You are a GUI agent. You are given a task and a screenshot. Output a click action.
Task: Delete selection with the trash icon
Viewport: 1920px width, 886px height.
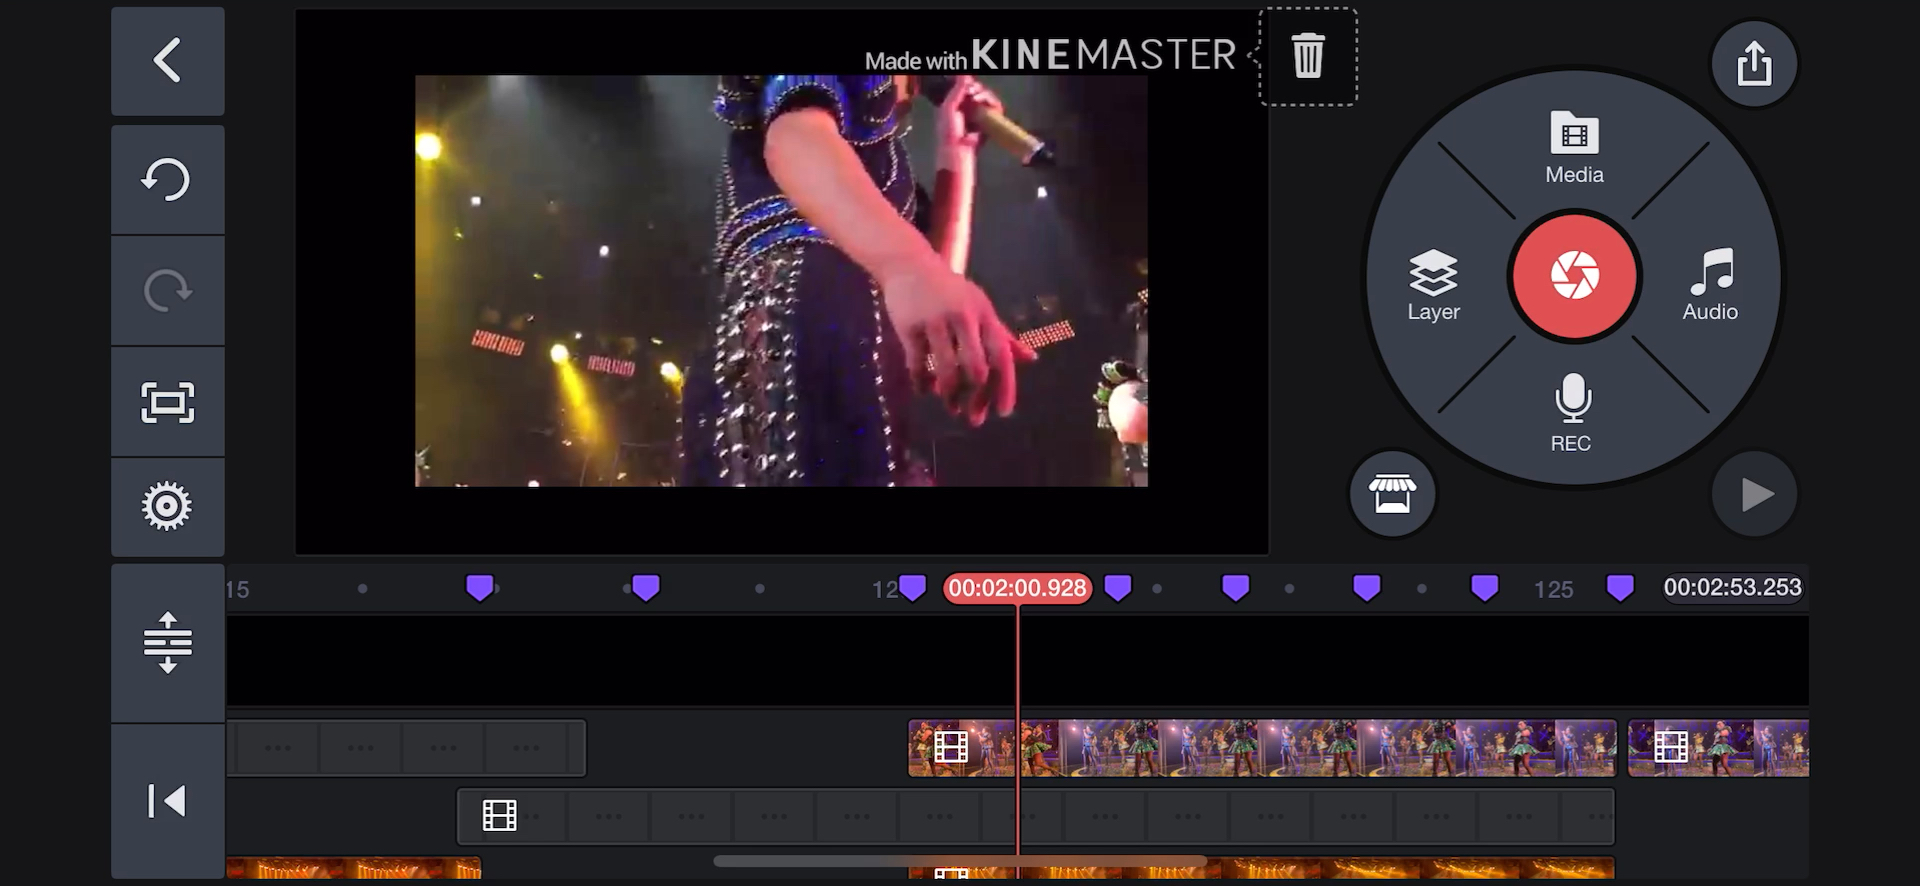pyautogui.click(x=1308, y=56)
